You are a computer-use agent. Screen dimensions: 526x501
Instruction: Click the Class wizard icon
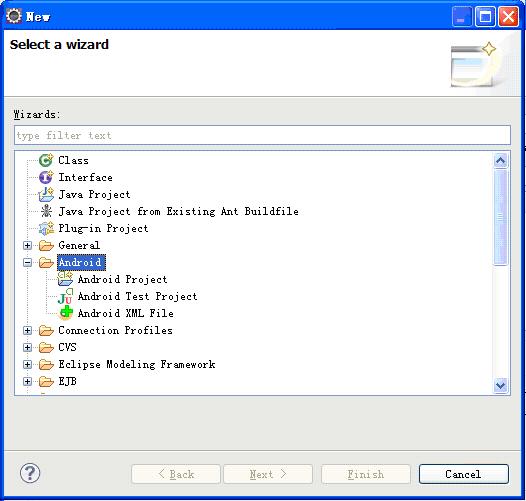pos(46,160)
